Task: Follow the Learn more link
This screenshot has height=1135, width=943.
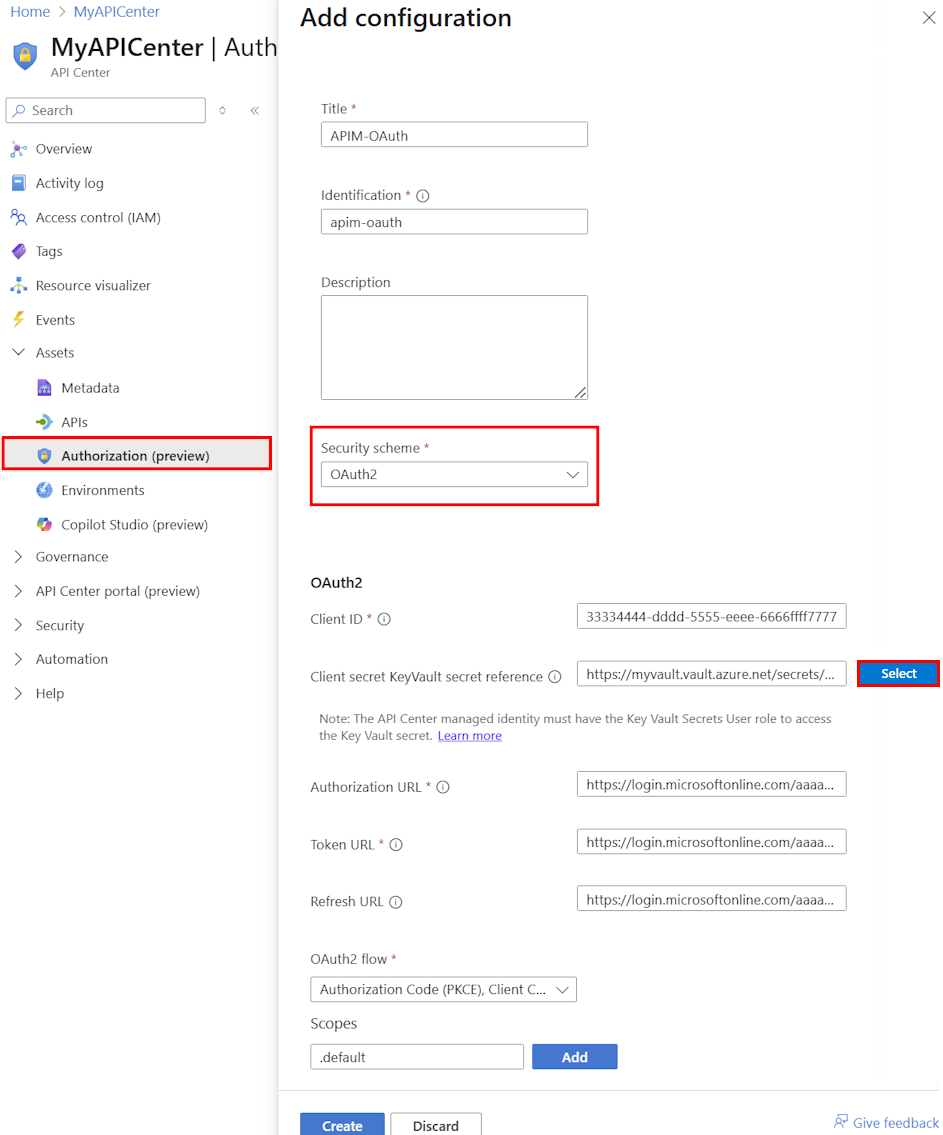Action: point(470,735)
